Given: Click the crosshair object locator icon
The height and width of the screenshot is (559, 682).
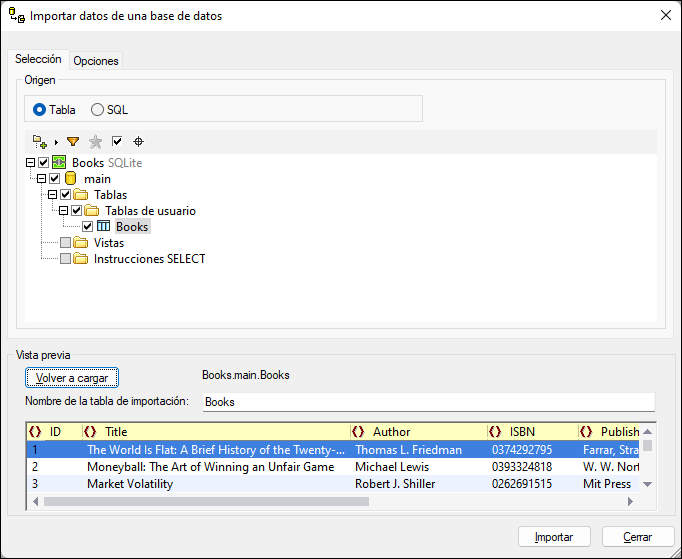Looking at the screenshot, I should (x=139, y=142).
